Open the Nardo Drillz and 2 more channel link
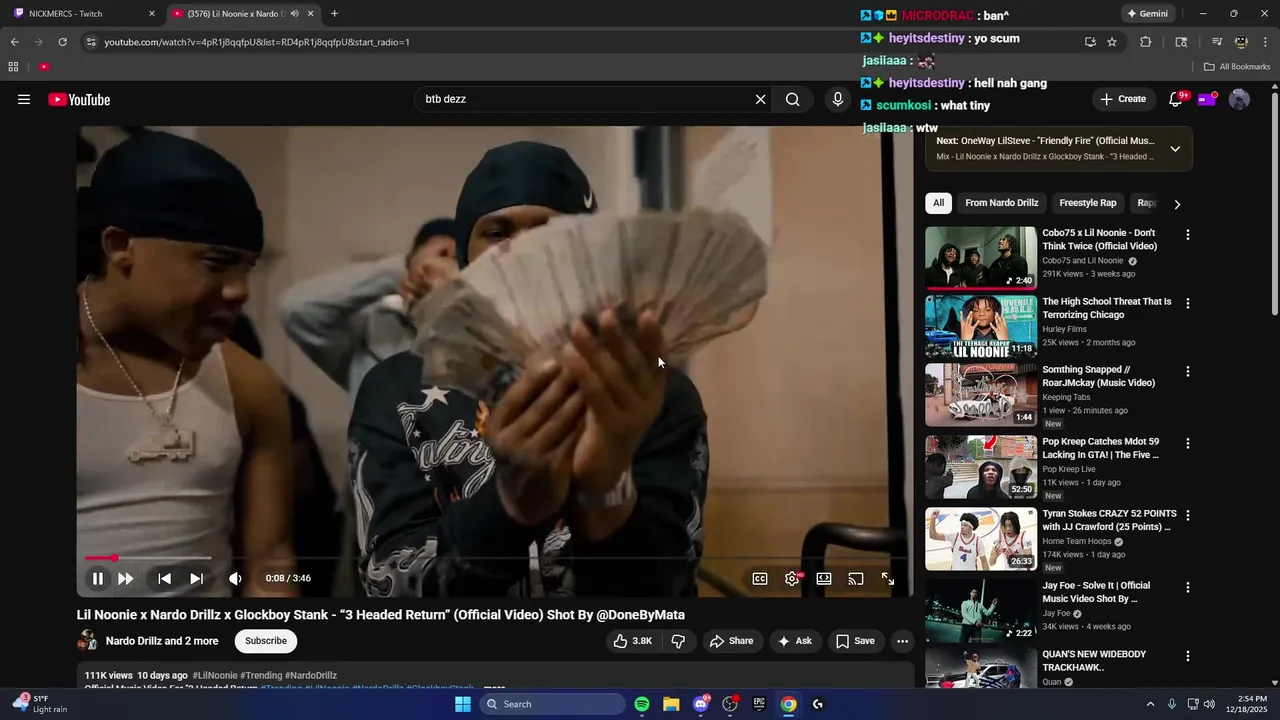 [162, 641]
